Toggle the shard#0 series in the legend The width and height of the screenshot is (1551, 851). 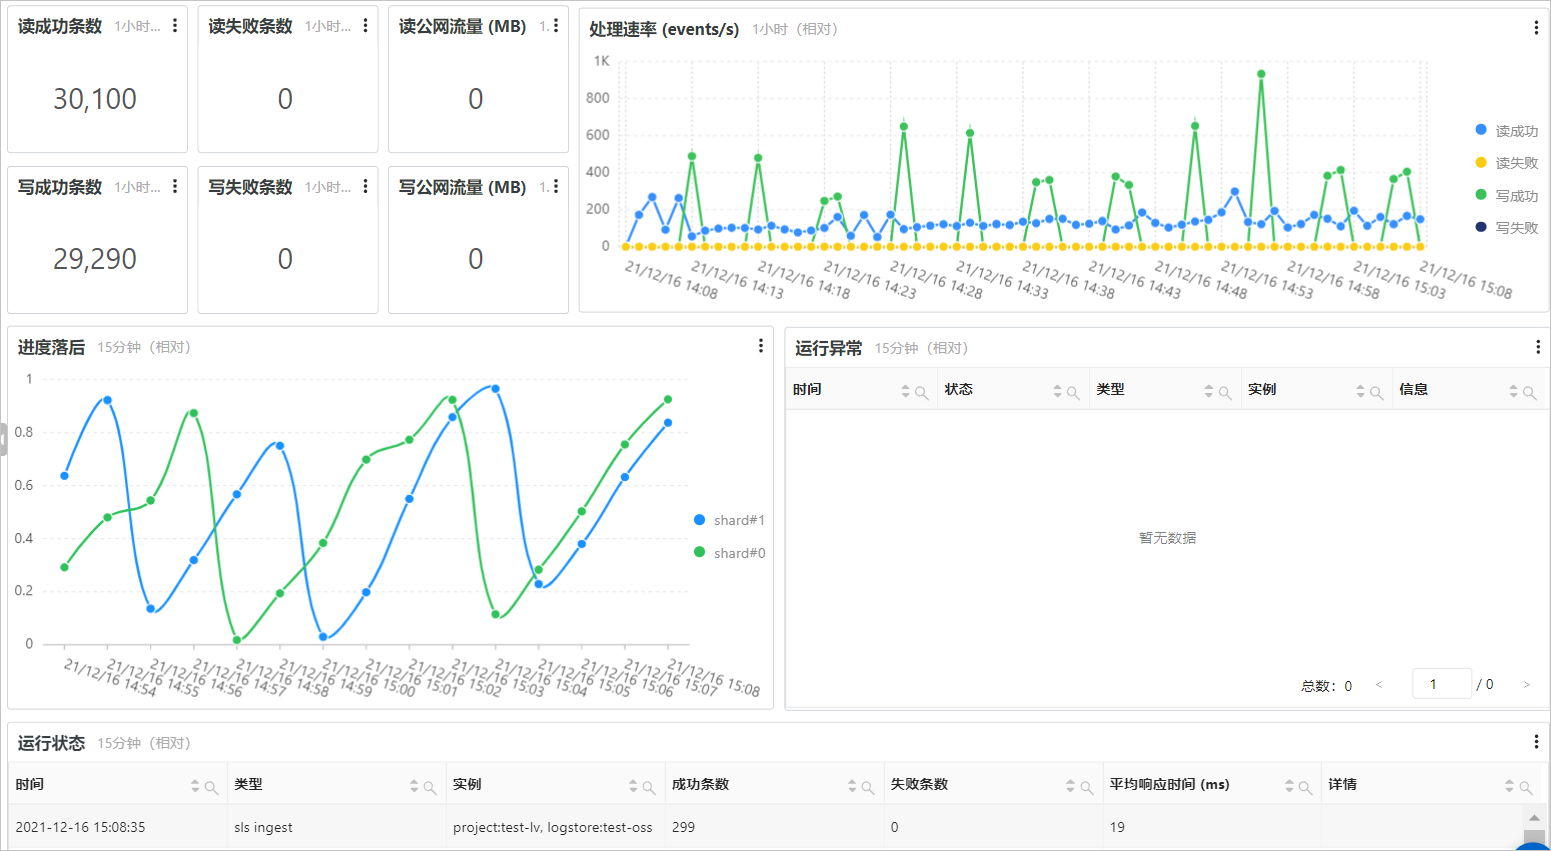(x=729, y=553)
